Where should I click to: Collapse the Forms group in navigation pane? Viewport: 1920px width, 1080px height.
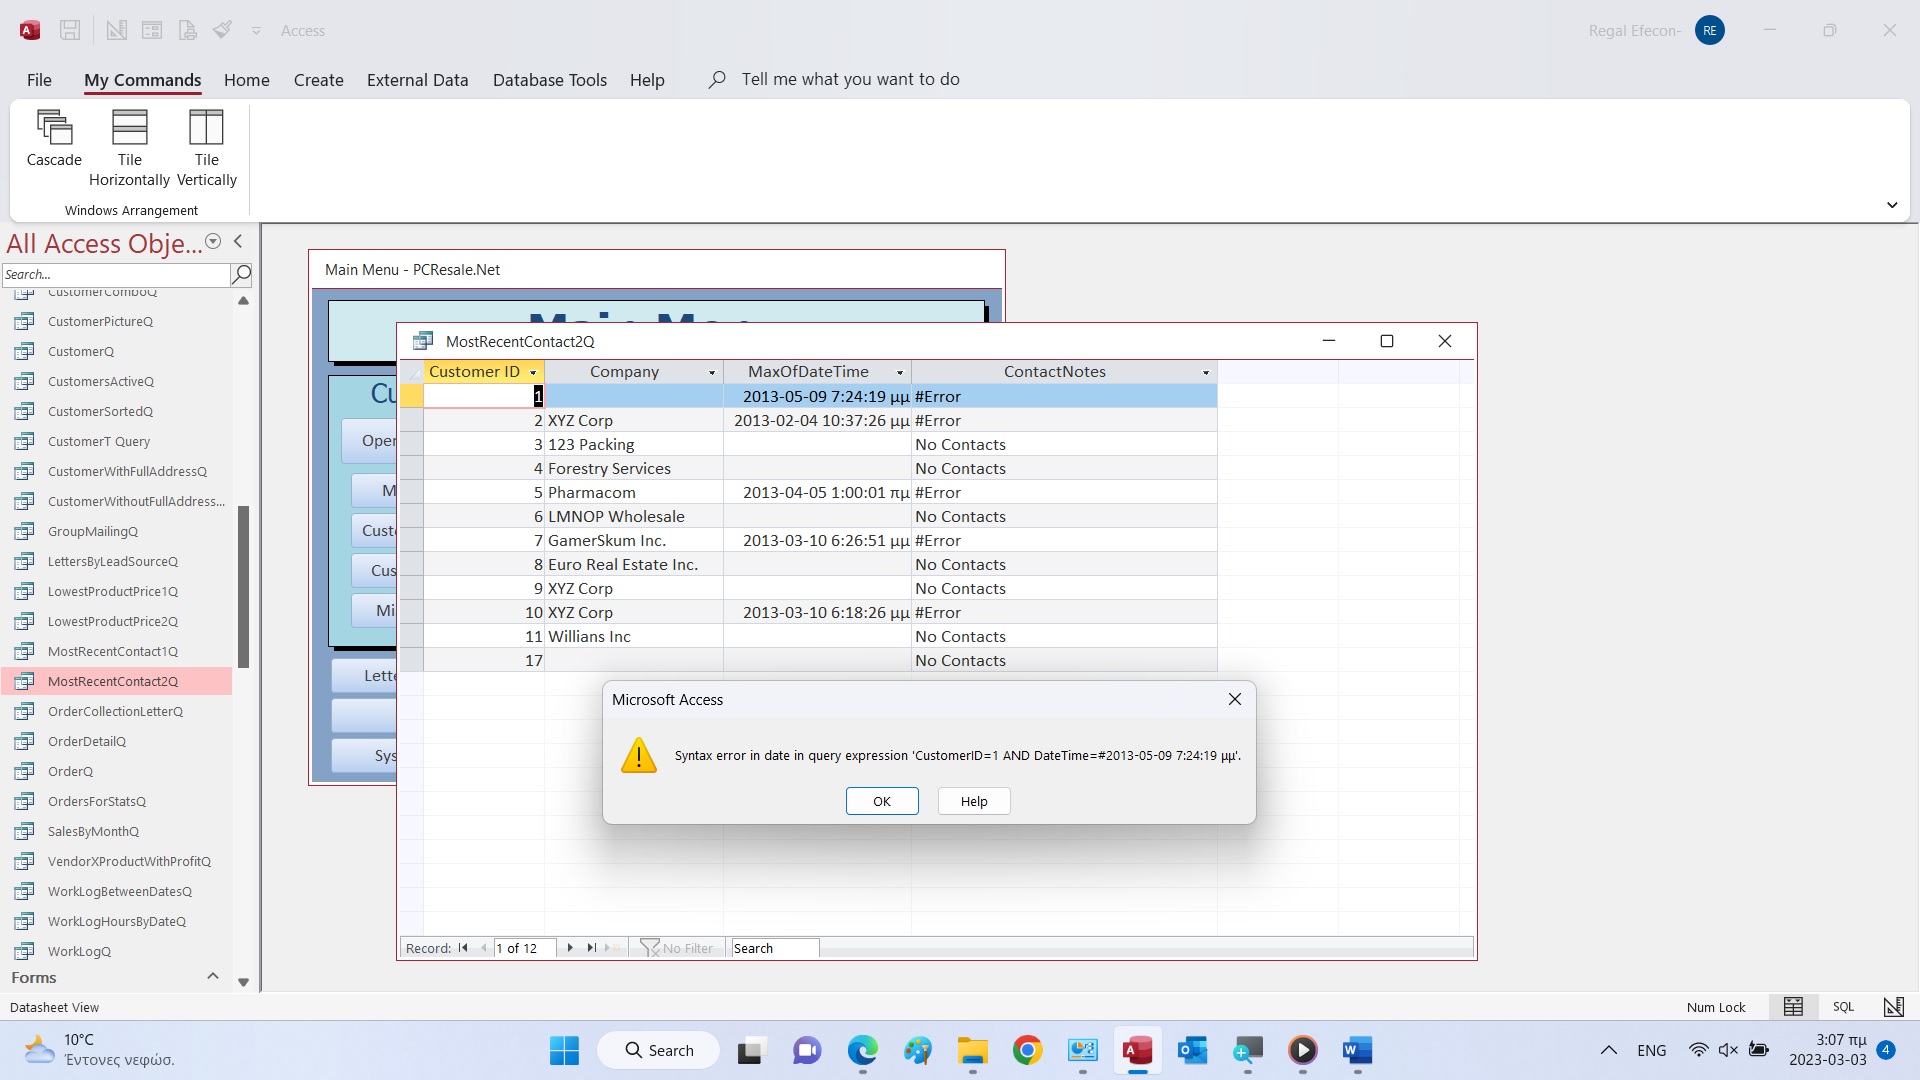(212, 977)
